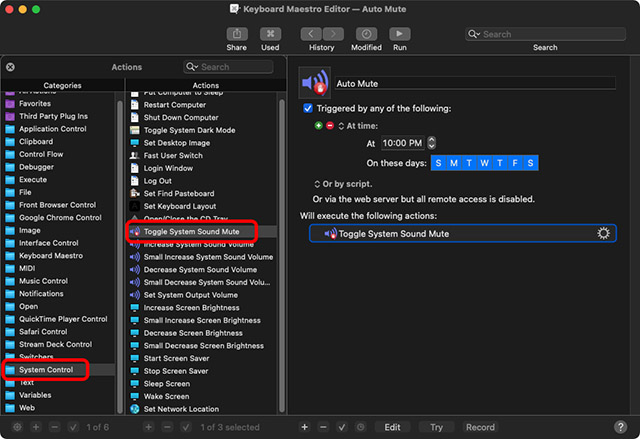Viewport: 640px width, 439px height.
Task: Uncheck Triggered by any of the following
Action: click(308, 108)
